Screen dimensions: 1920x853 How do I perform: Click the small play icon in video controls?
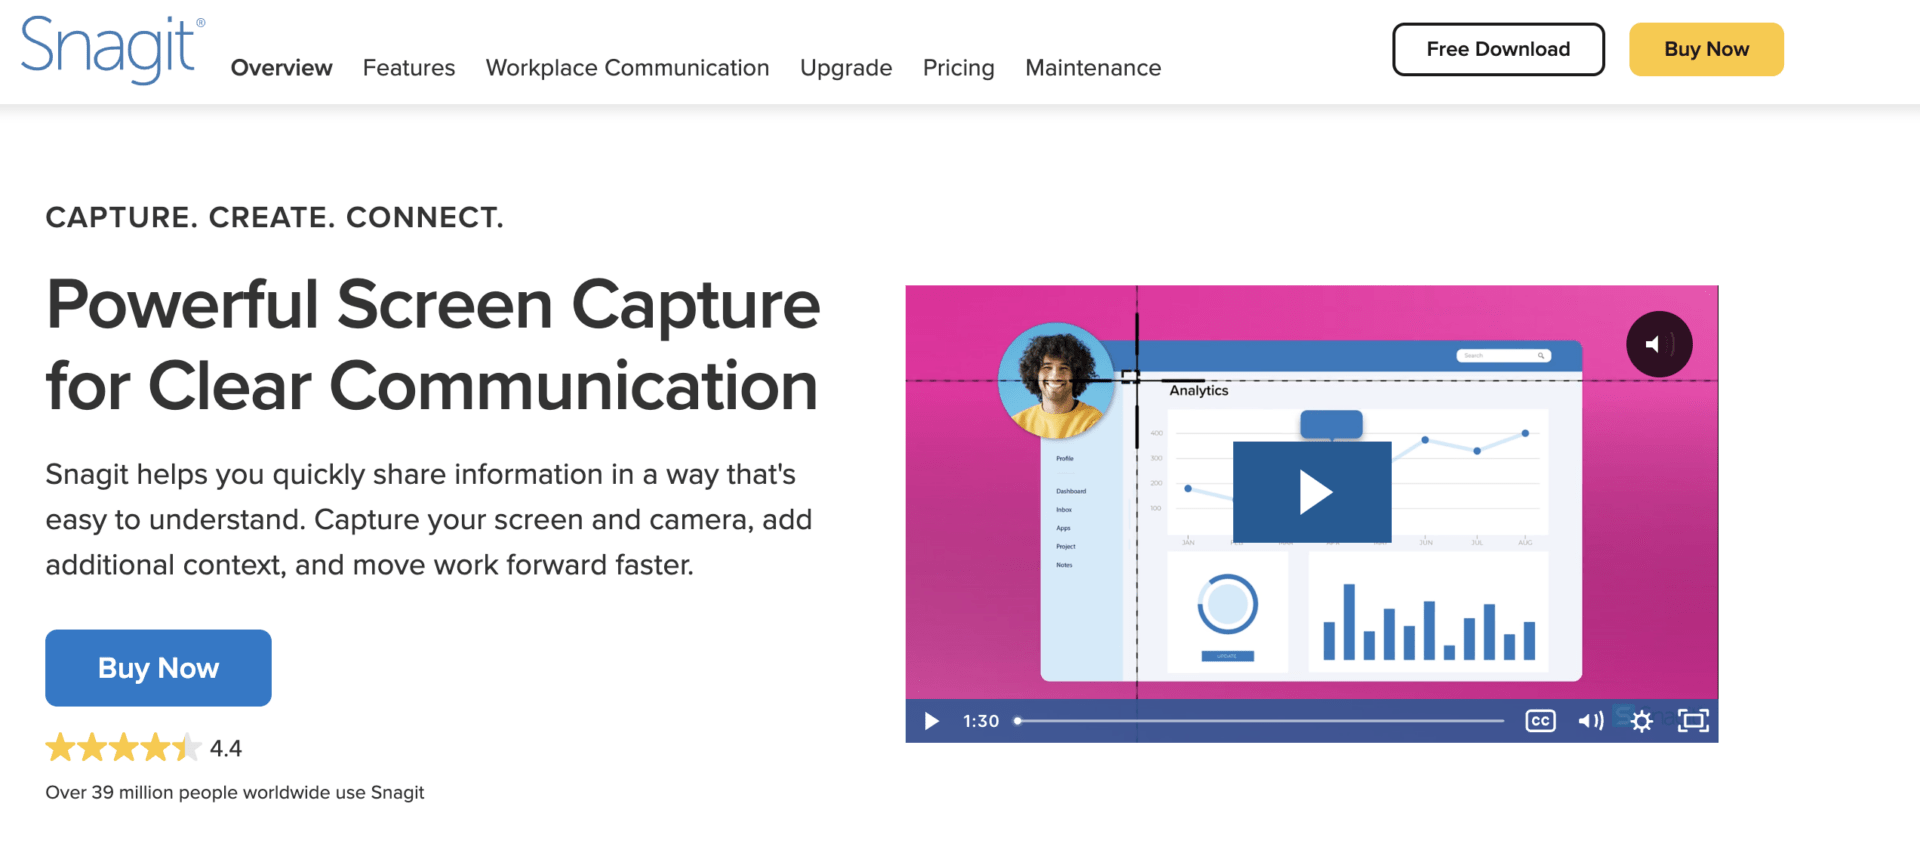931,721
